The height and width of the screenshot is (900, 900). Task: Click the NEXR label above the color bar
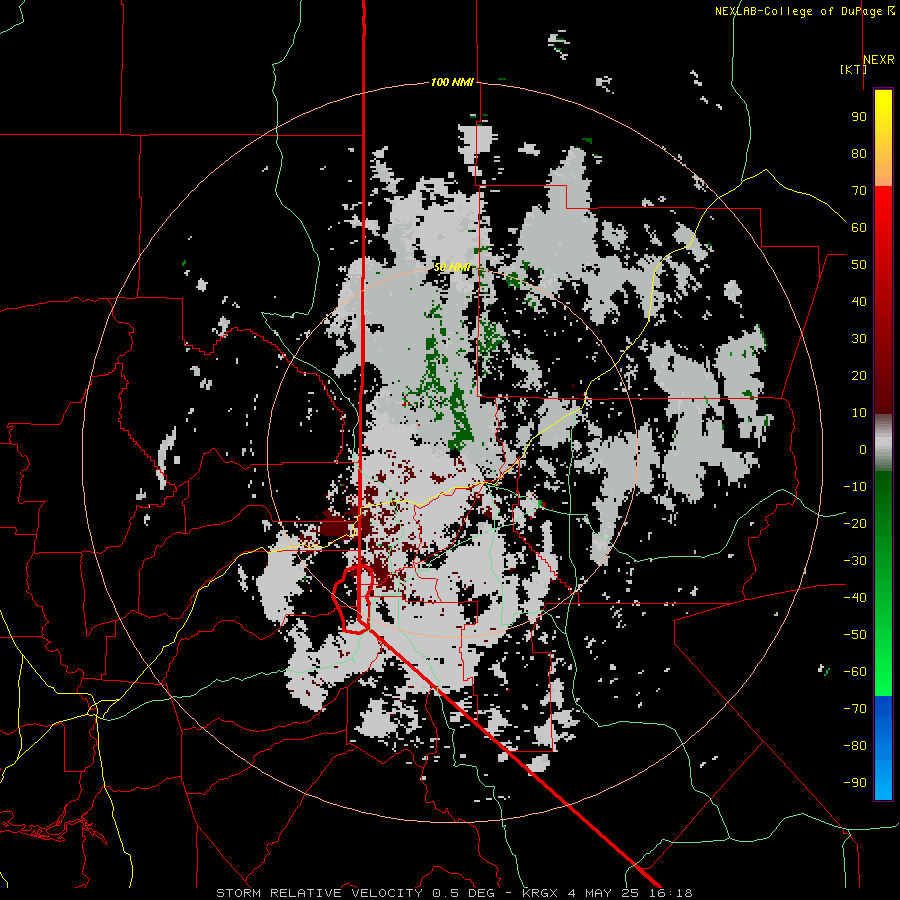coord(879,60)
